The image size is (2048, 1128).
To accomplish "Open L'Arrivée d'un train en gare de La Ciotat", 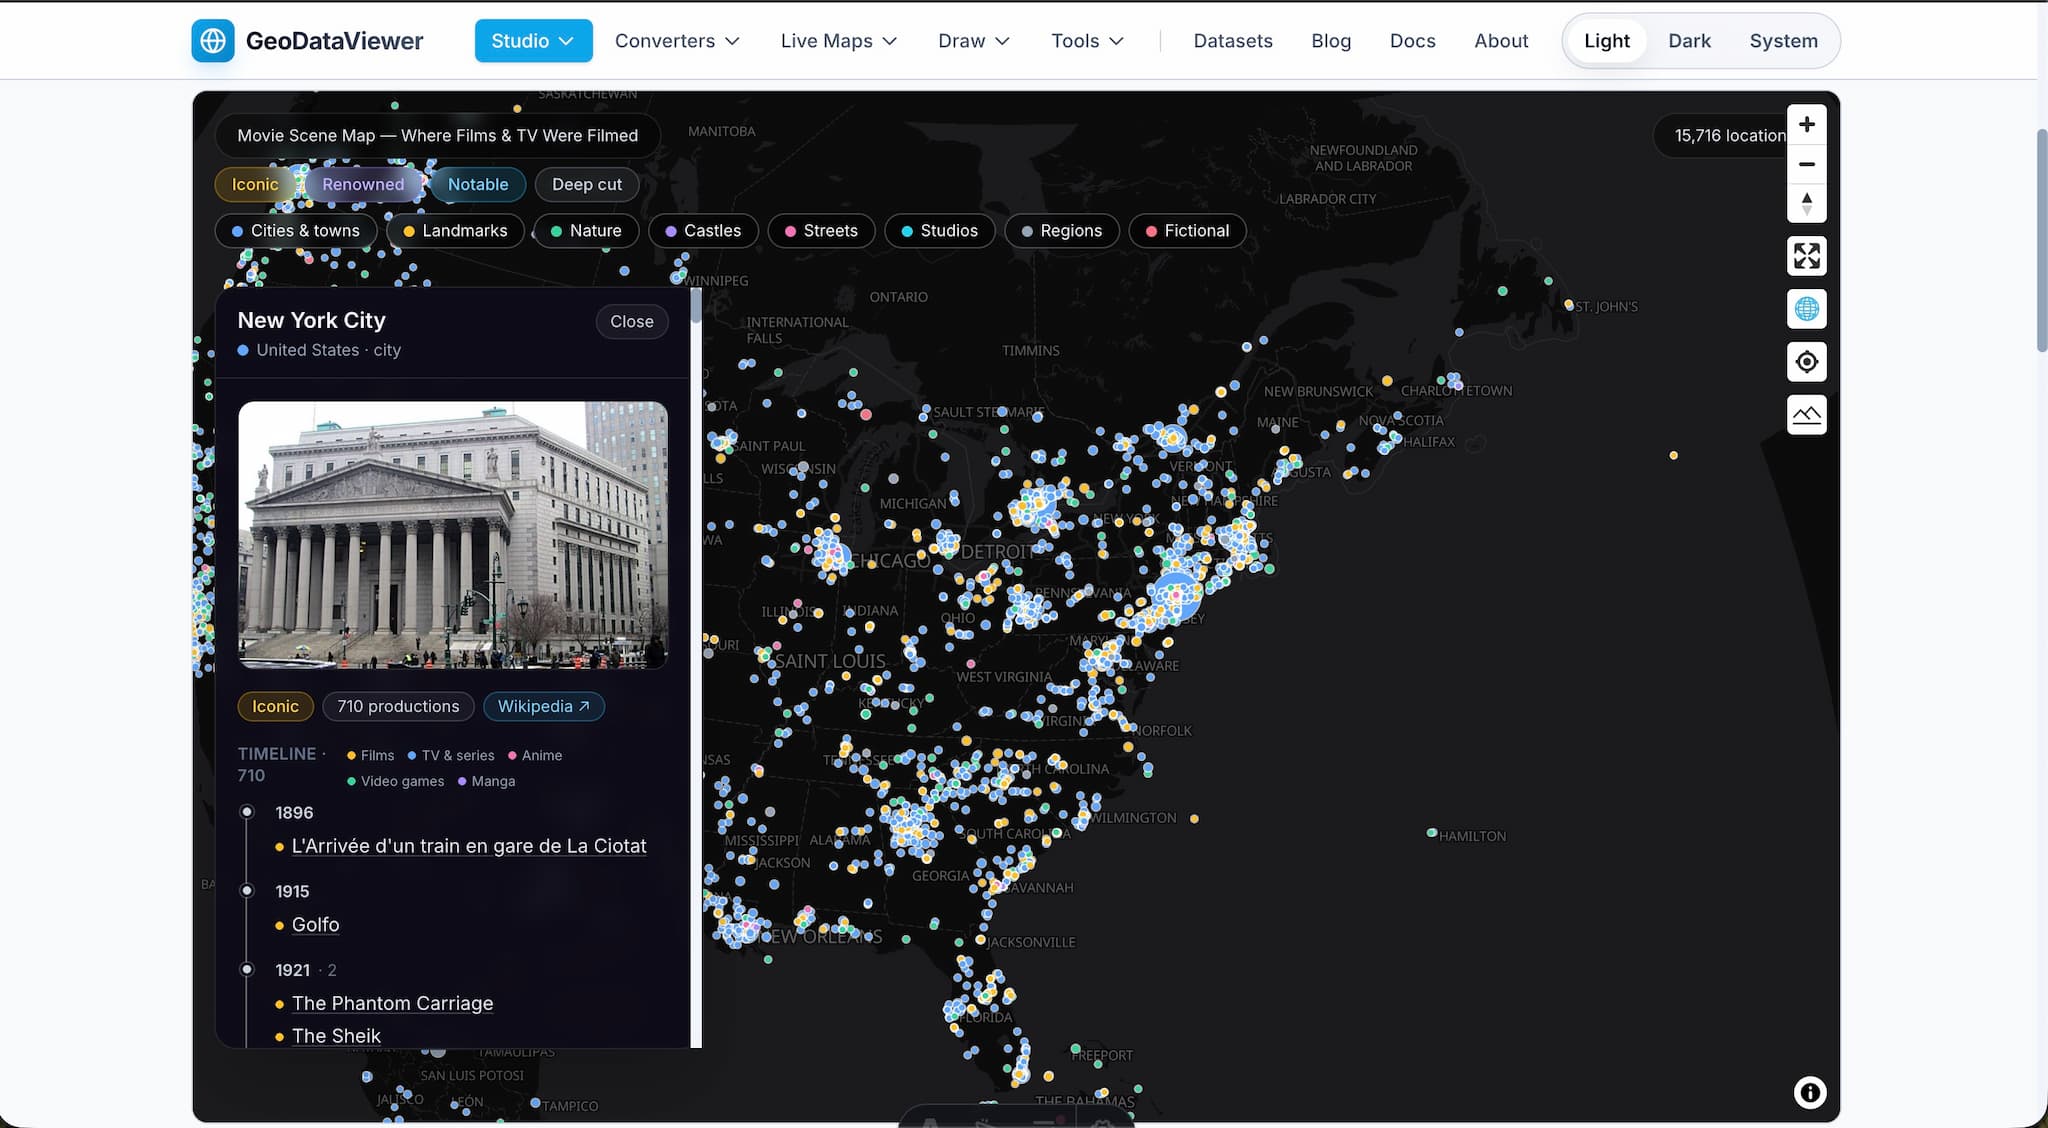I will point(469,846).
